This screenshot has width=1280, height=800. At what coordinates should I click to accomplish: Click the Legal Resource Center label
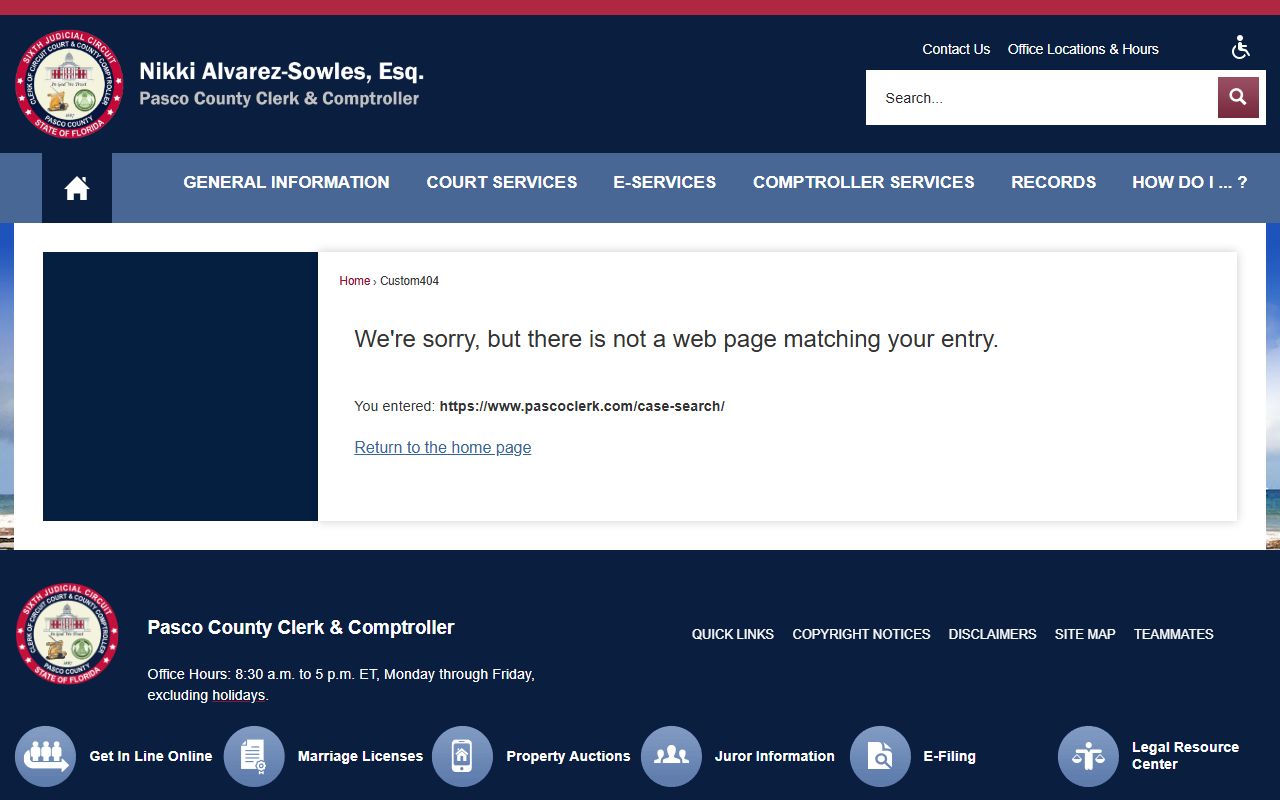pyautogui.click(x=1185, y=755)
